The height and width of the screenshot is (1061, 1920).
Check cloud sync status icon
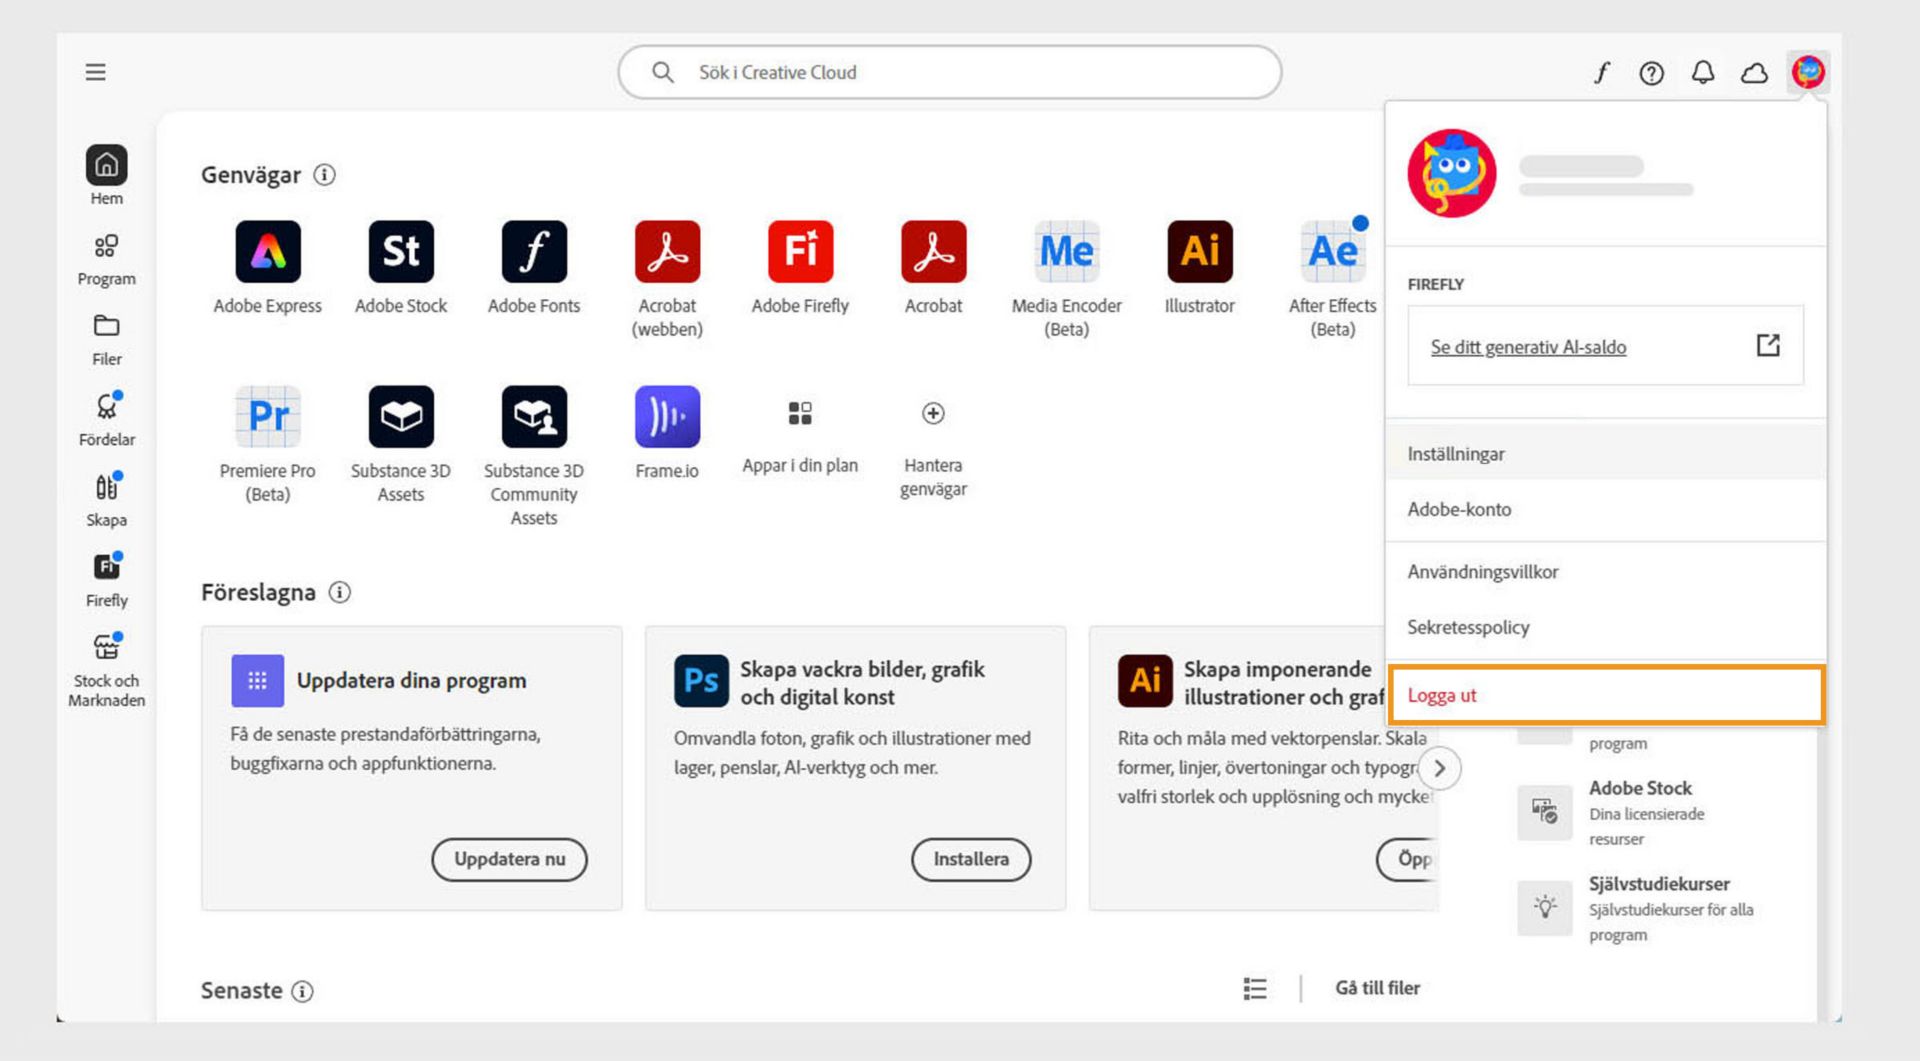tap(1754, 73)
